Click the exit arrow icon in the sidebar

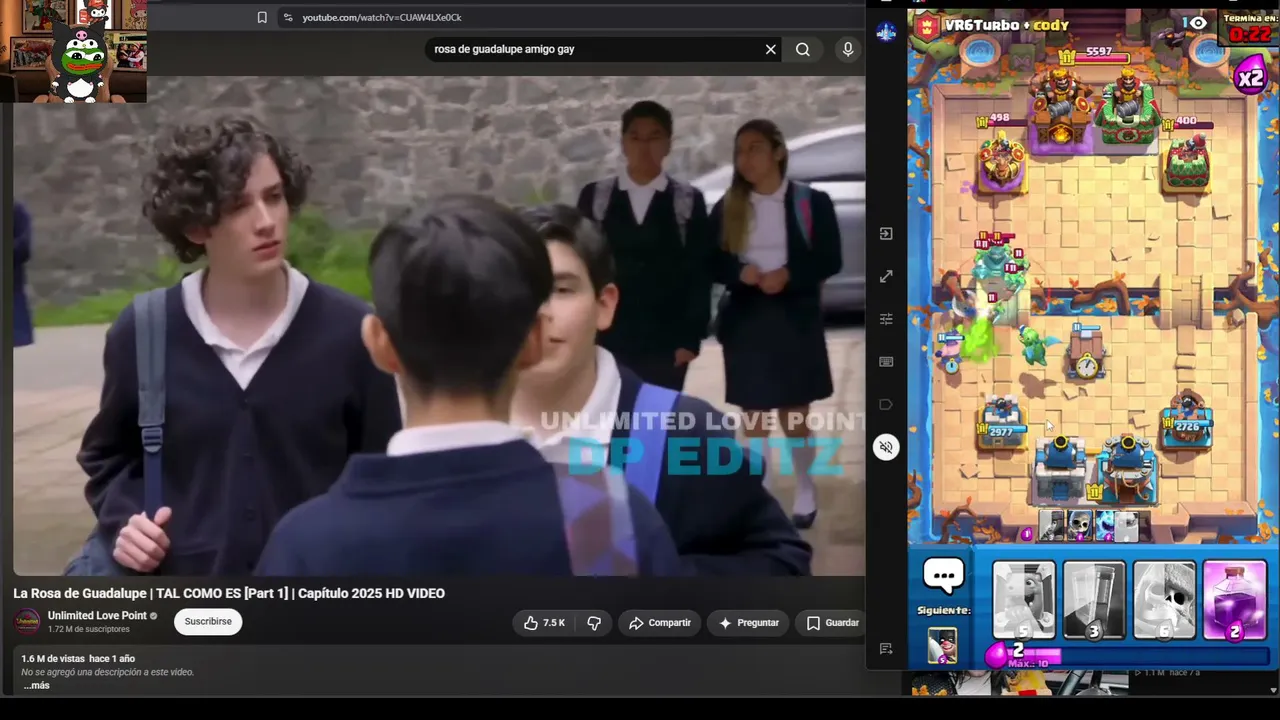coord(886,234)
